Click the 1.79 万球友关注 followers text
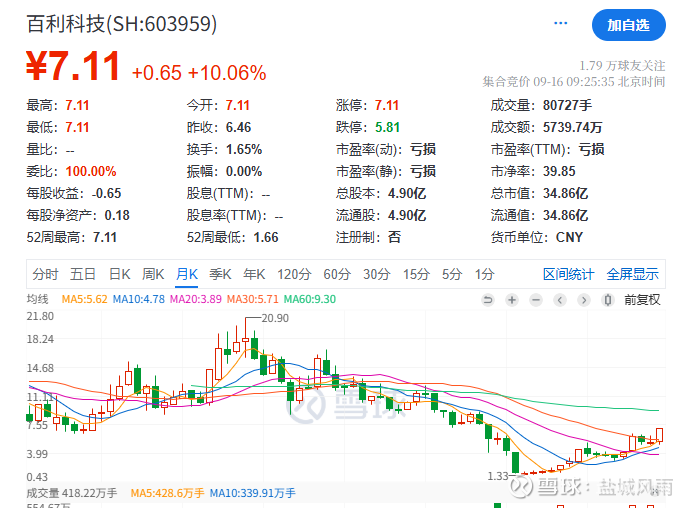Screen dimensions: 693x508 pyautogui.click(x=622, y=65)
